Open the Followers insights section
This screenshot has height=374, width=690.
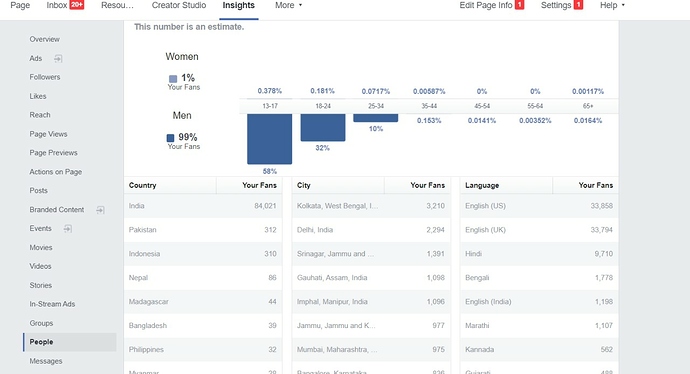coord(45,77)
